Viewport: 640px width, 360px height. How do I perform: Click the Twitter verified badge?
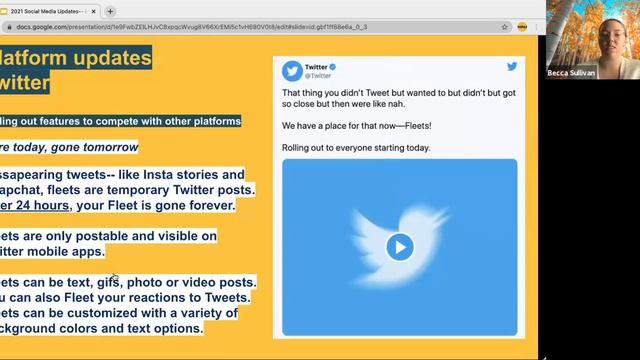click(x=333, y=67)
